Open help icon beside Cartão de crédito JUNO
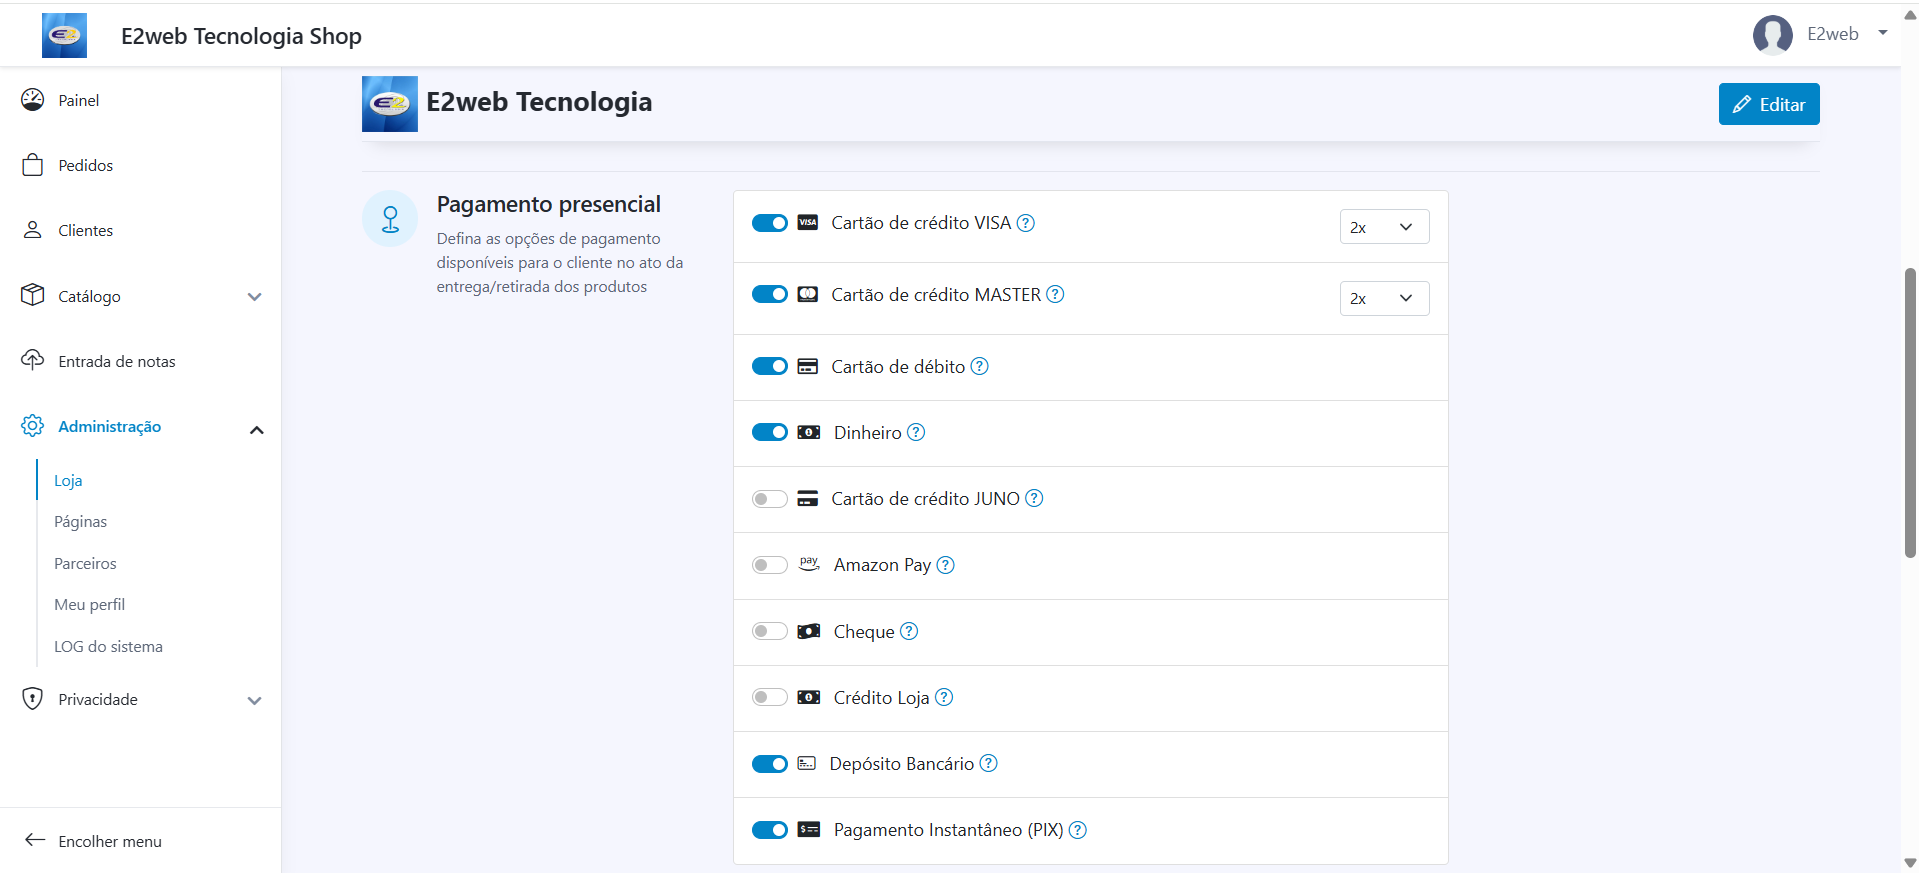Screen dimensions: 1919x873 (x=1034, y=498)
